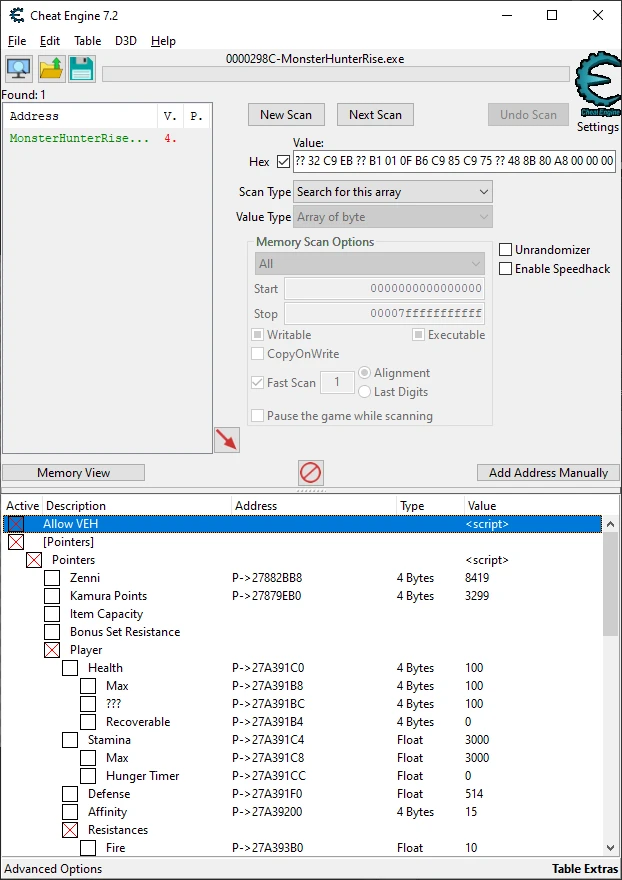Open the memory region All dropdown
The width and height of the screenshot is (622, 880).
pyautogui.click(x=370, y=264)
